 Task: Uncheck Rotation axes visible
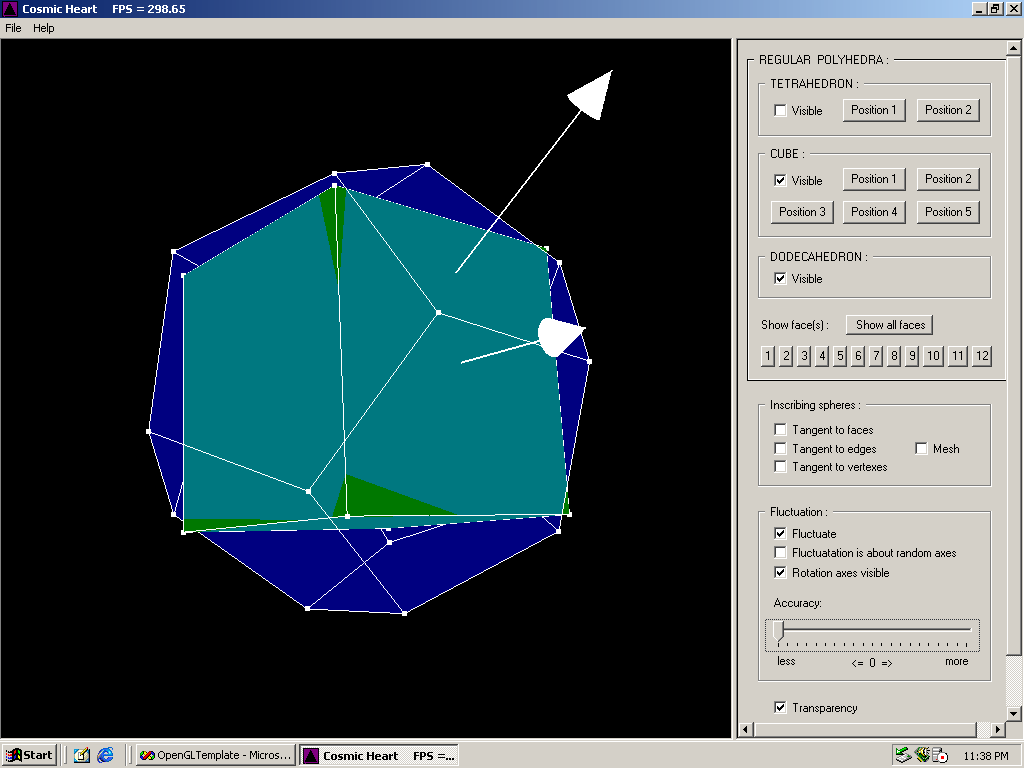point(780,572)
